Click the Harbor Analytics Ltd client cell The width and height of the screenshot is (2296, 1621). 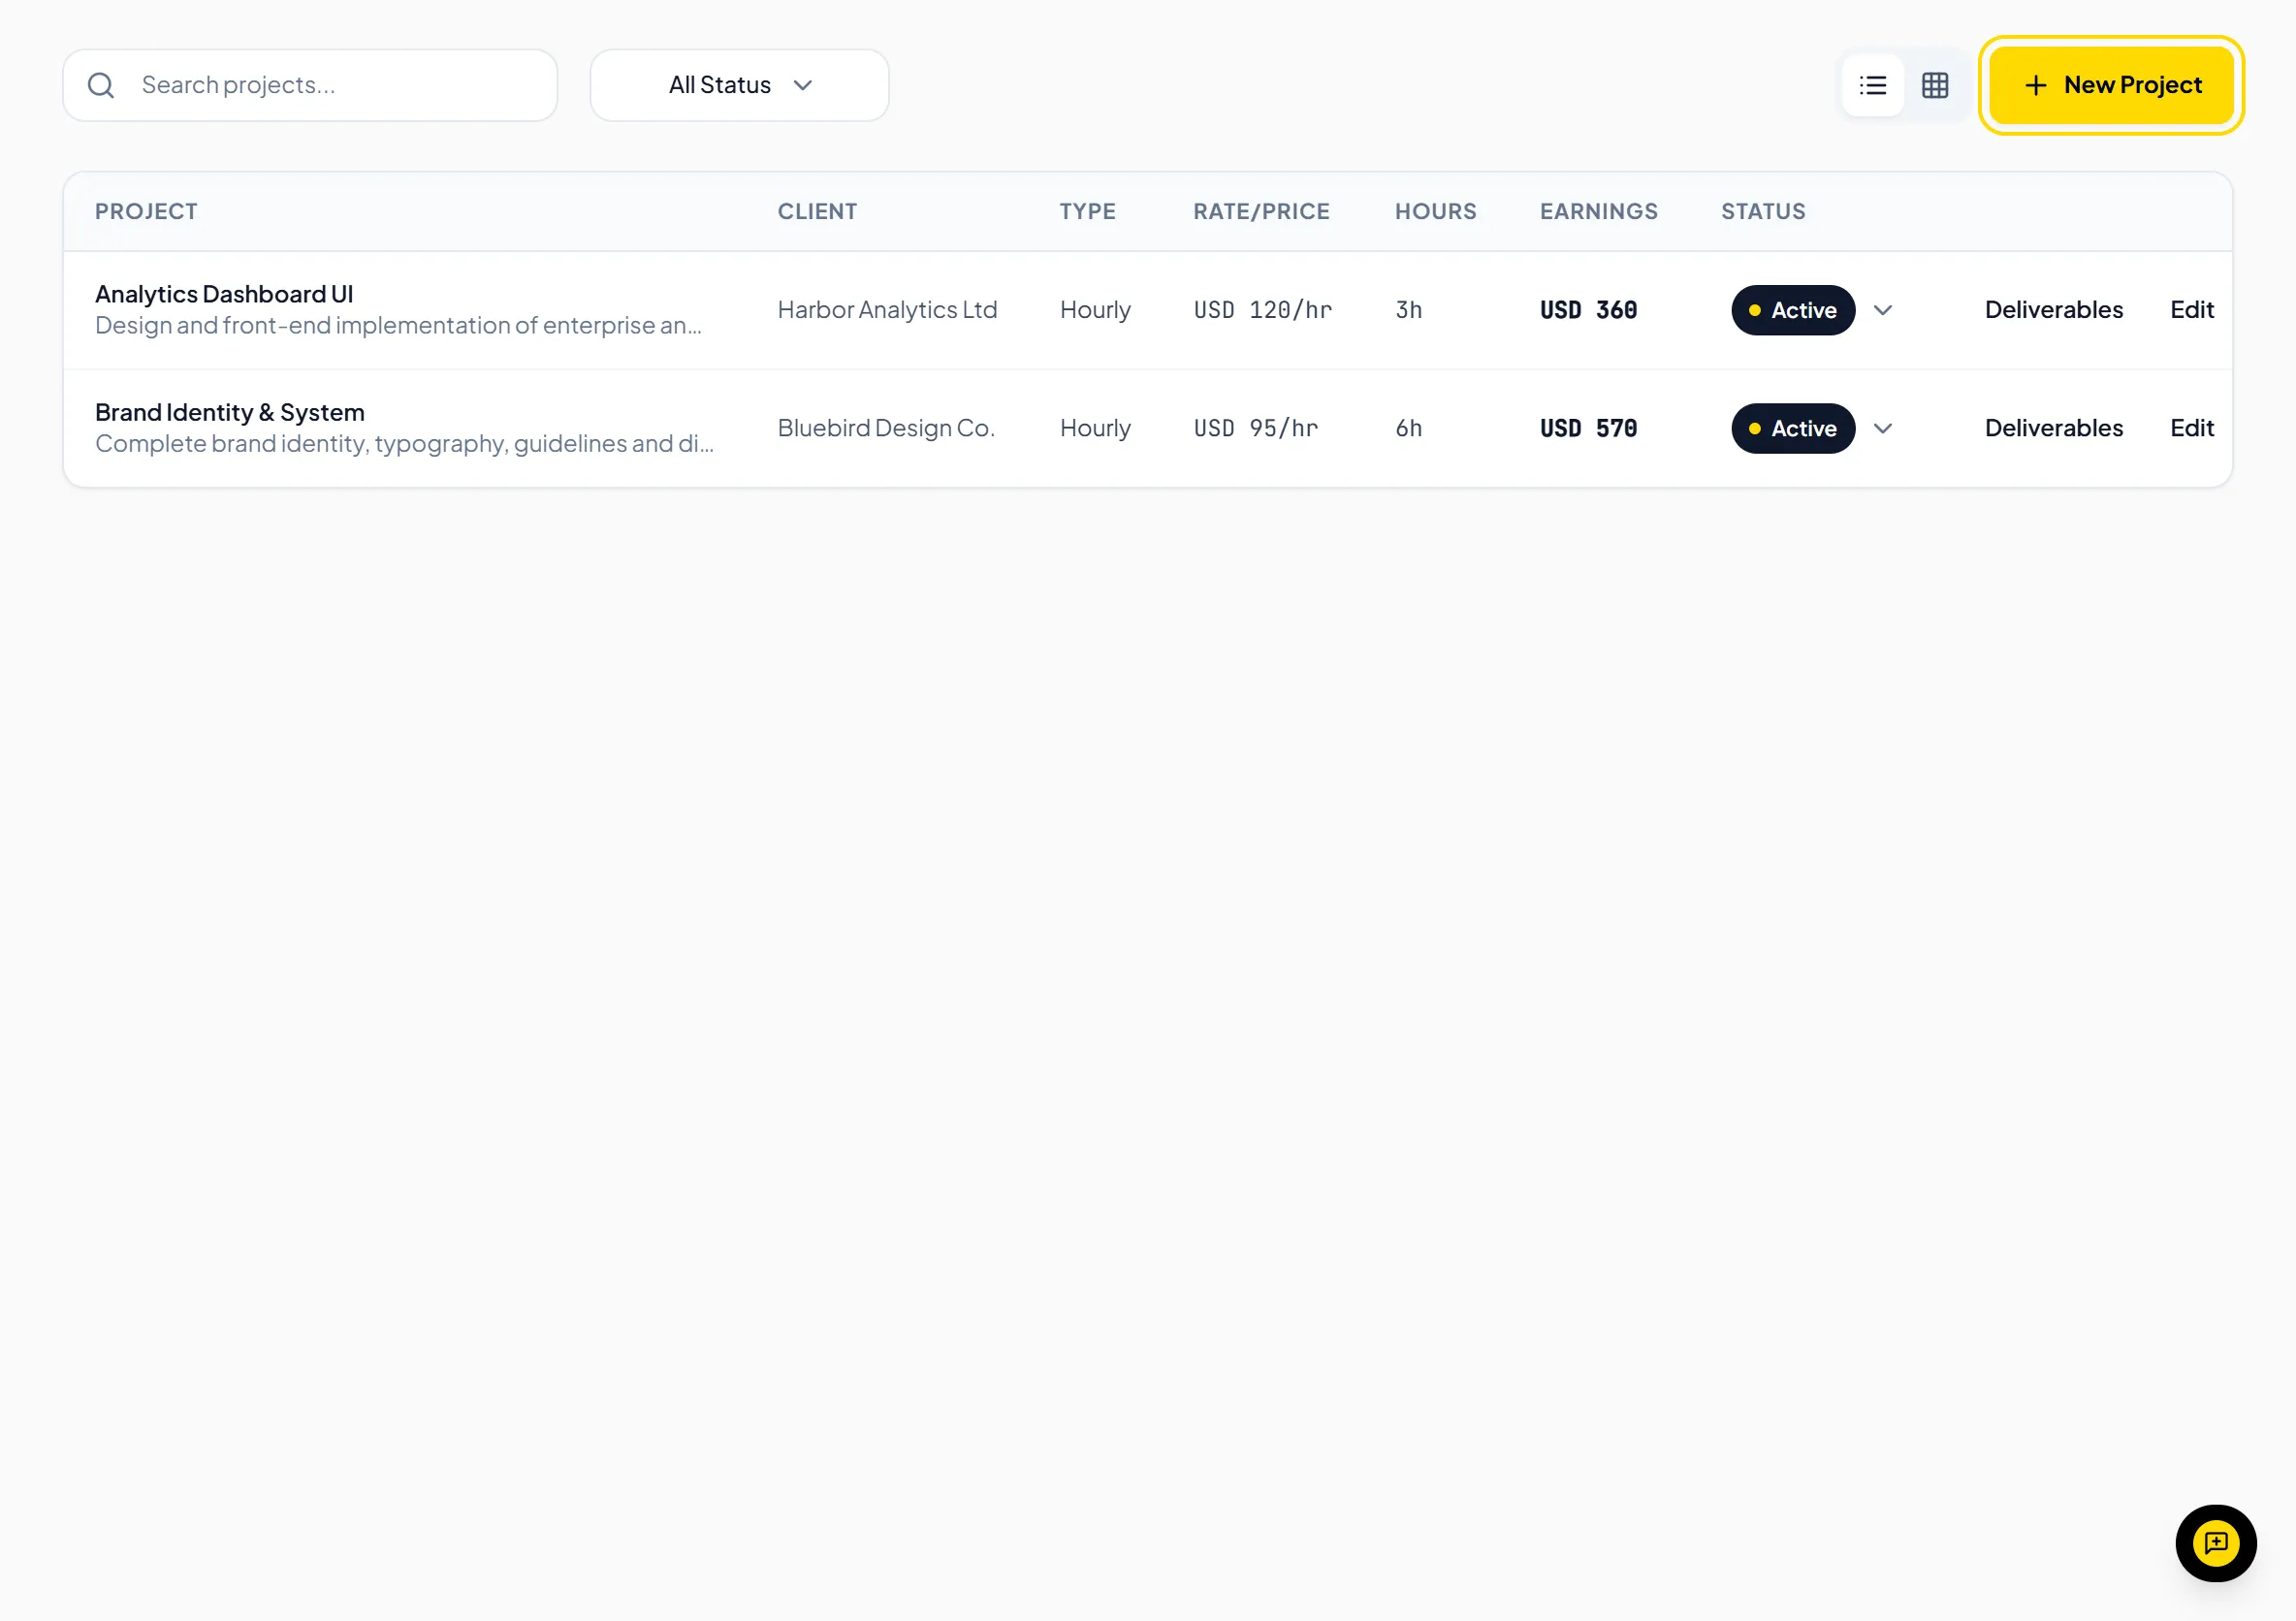887,310
